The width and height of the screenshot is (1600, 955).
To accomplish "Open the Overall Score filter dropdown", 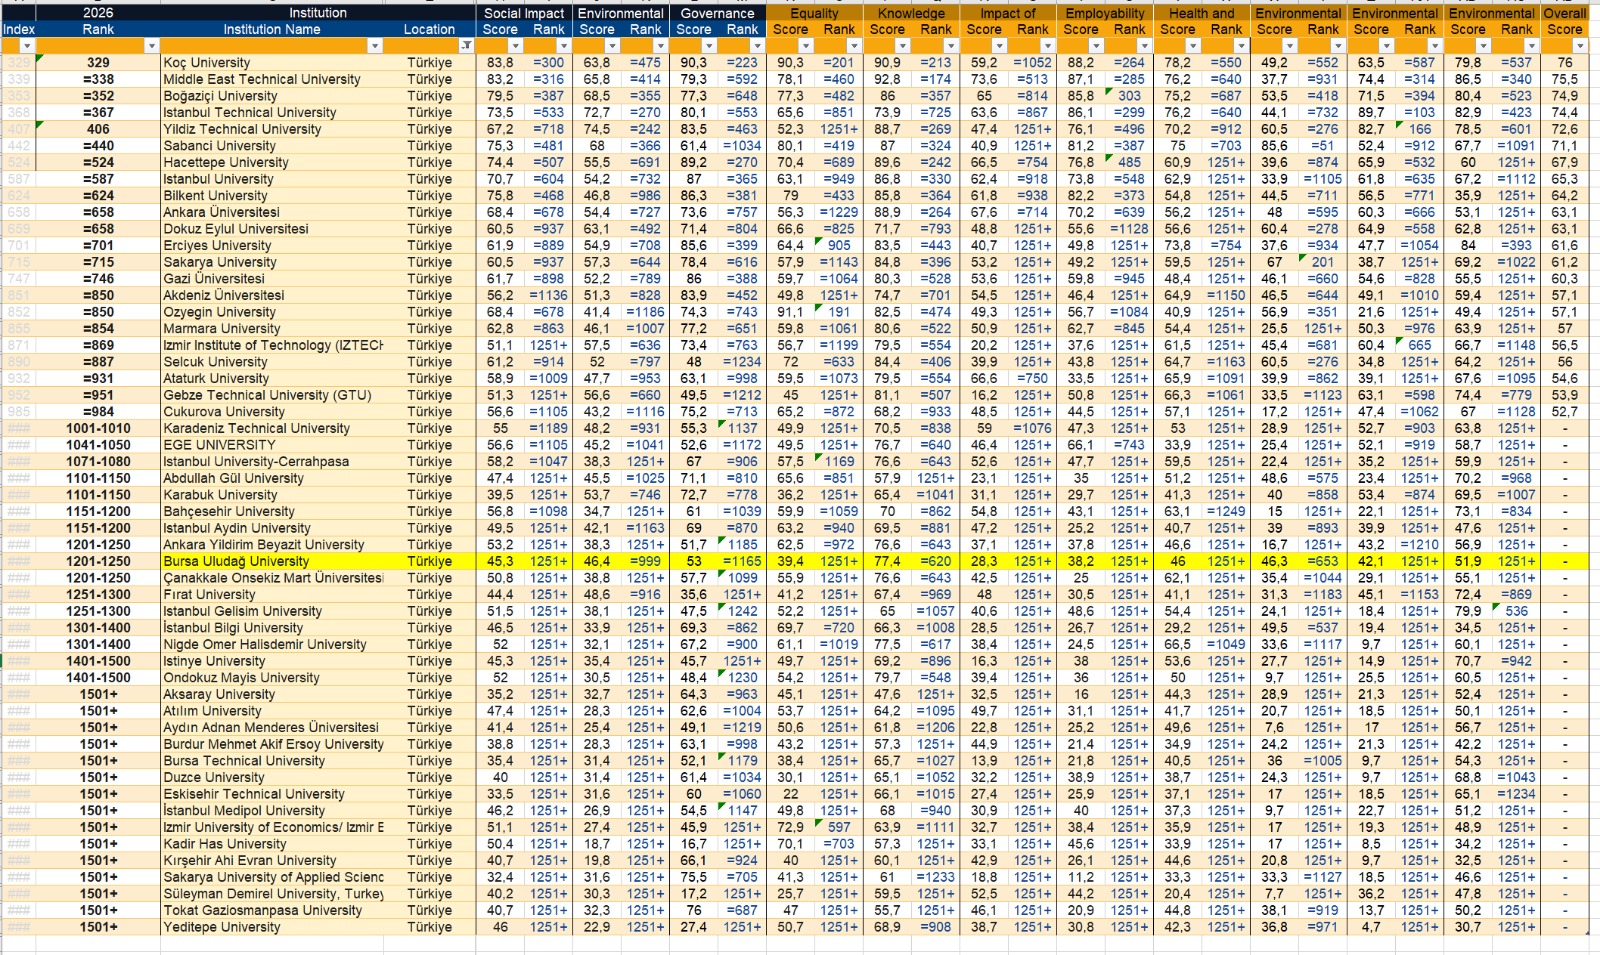I will (1580, 46).
